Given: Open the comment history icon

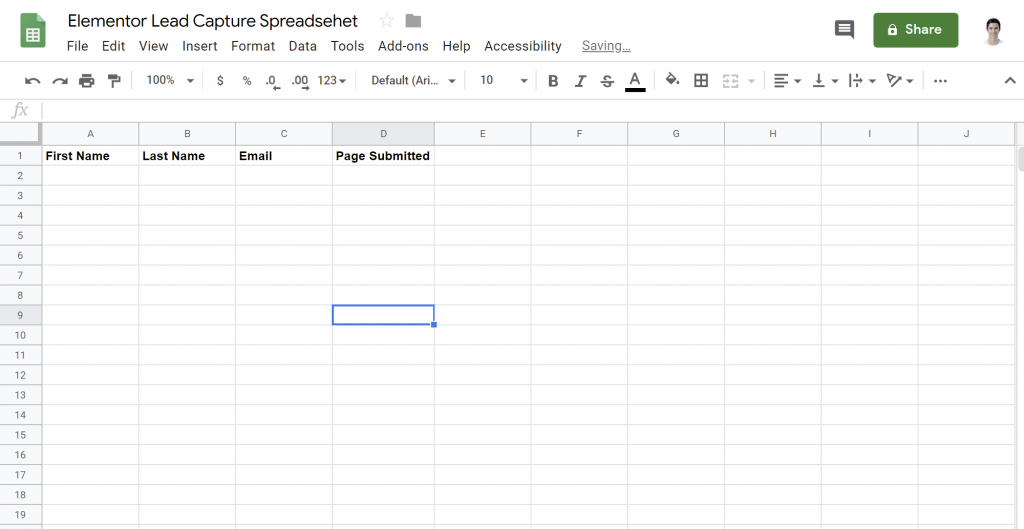Looking at the screenshot, I should pyautogui.click(x=844, y=30).
